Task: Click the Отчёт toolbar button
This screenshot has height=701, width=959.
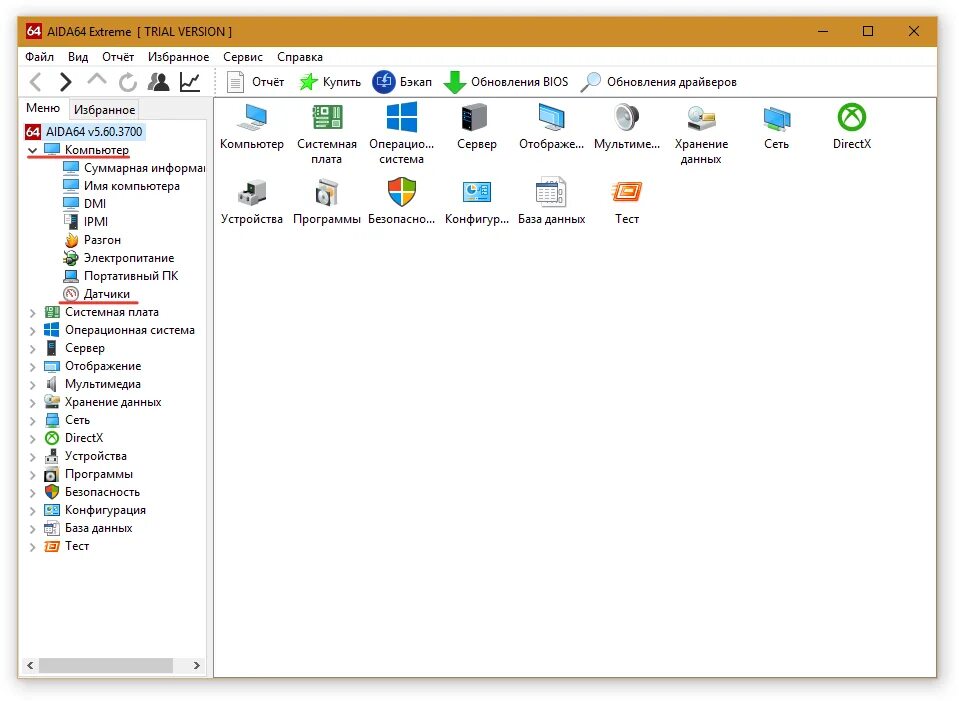Action: [256, 82]
